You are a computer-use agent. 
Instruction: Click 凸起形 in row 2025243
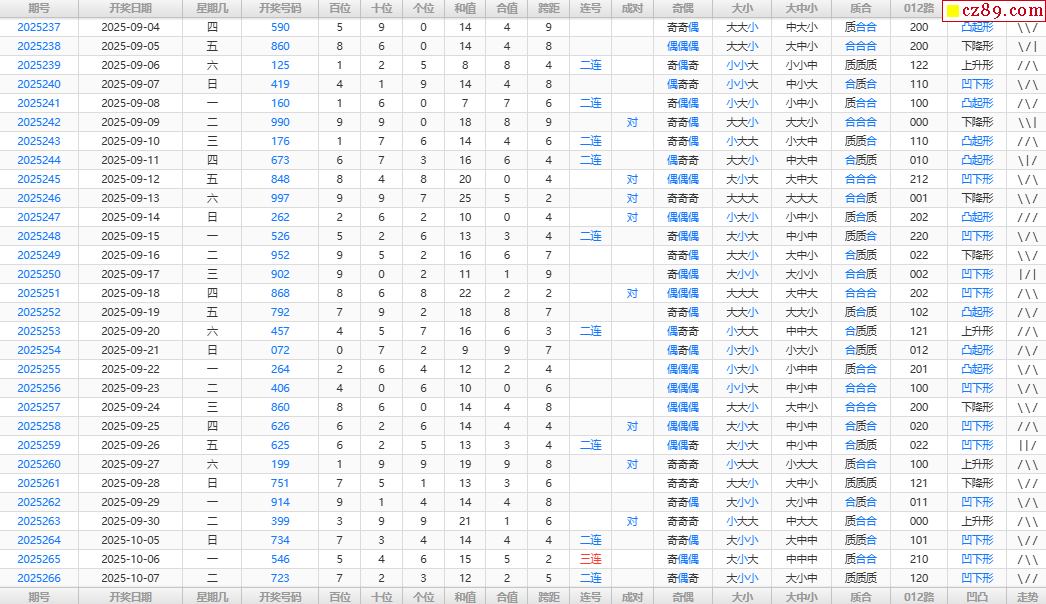(977, 141)
